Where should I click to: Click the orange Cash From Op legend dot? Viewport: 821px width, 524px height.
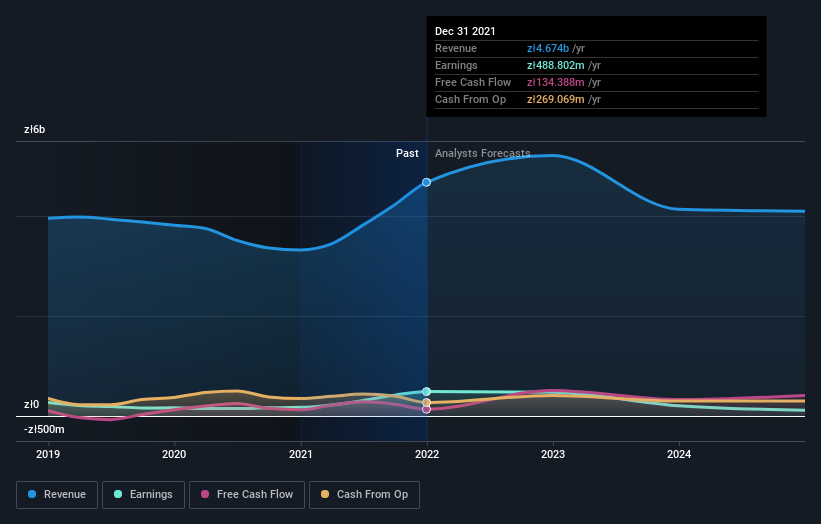click(325, 494)
